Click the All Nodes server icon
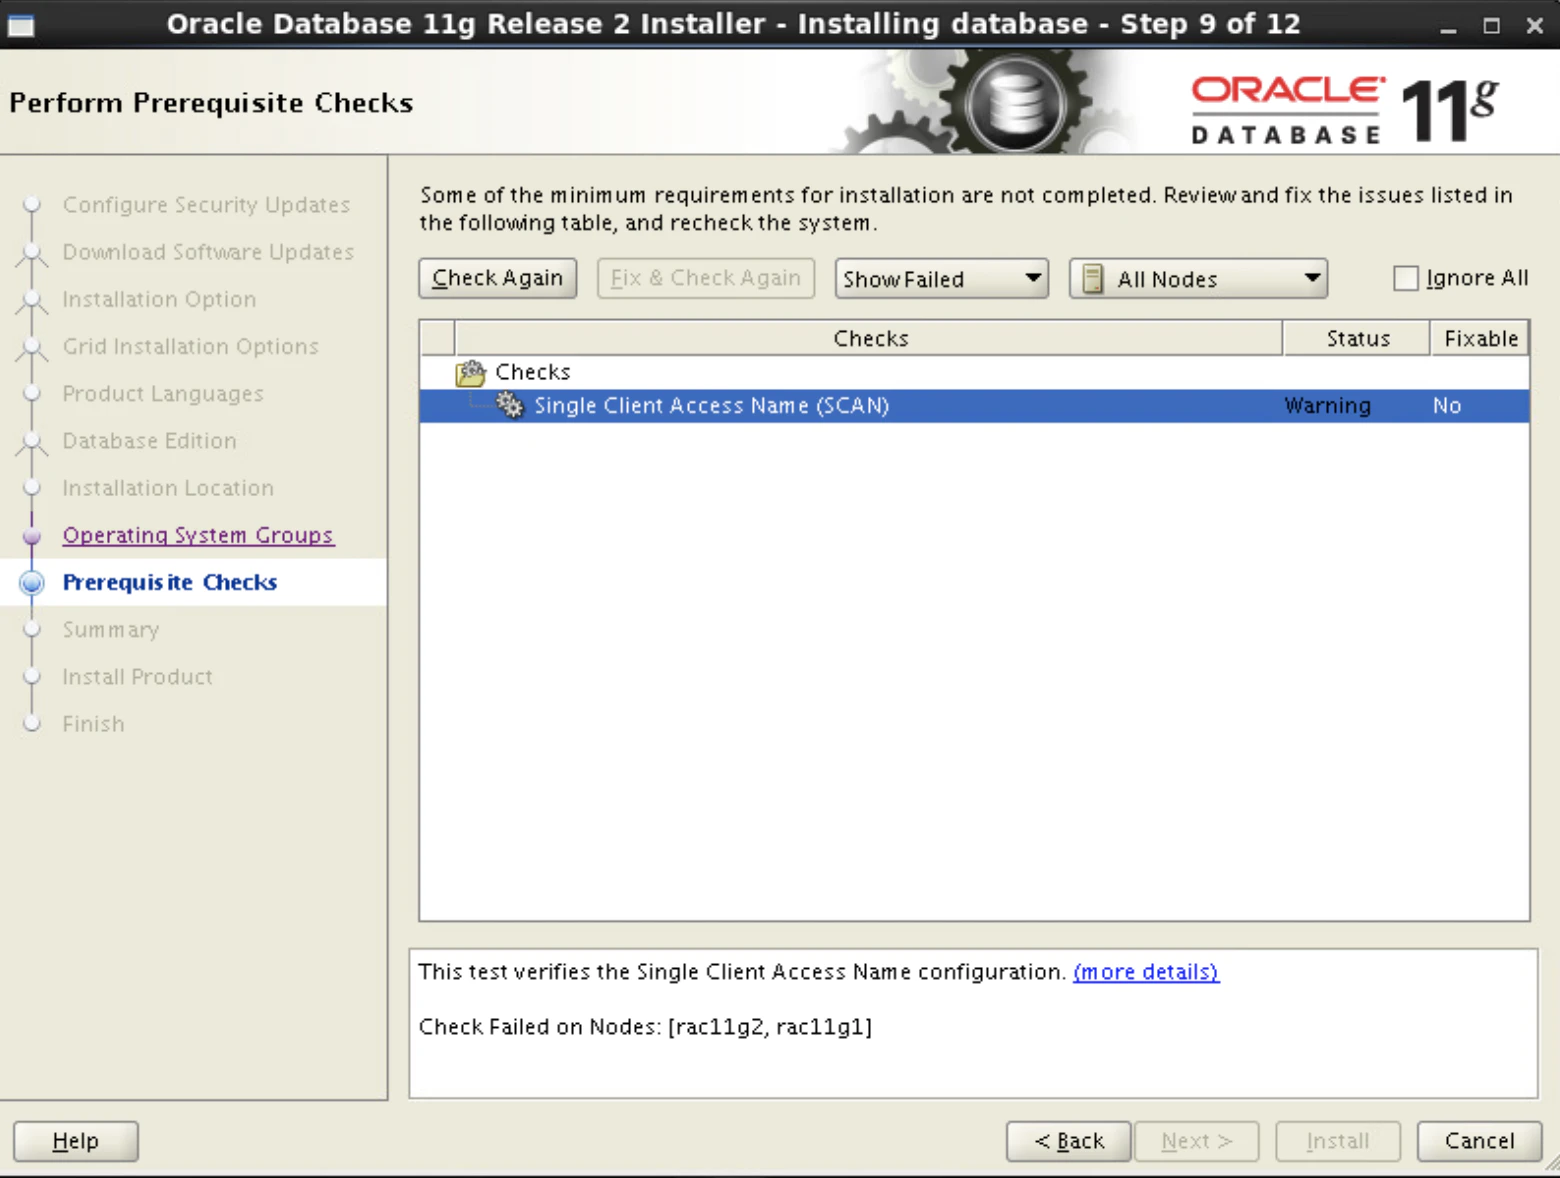This screenshot has width=1560, height=1178. coord(1093,279)
